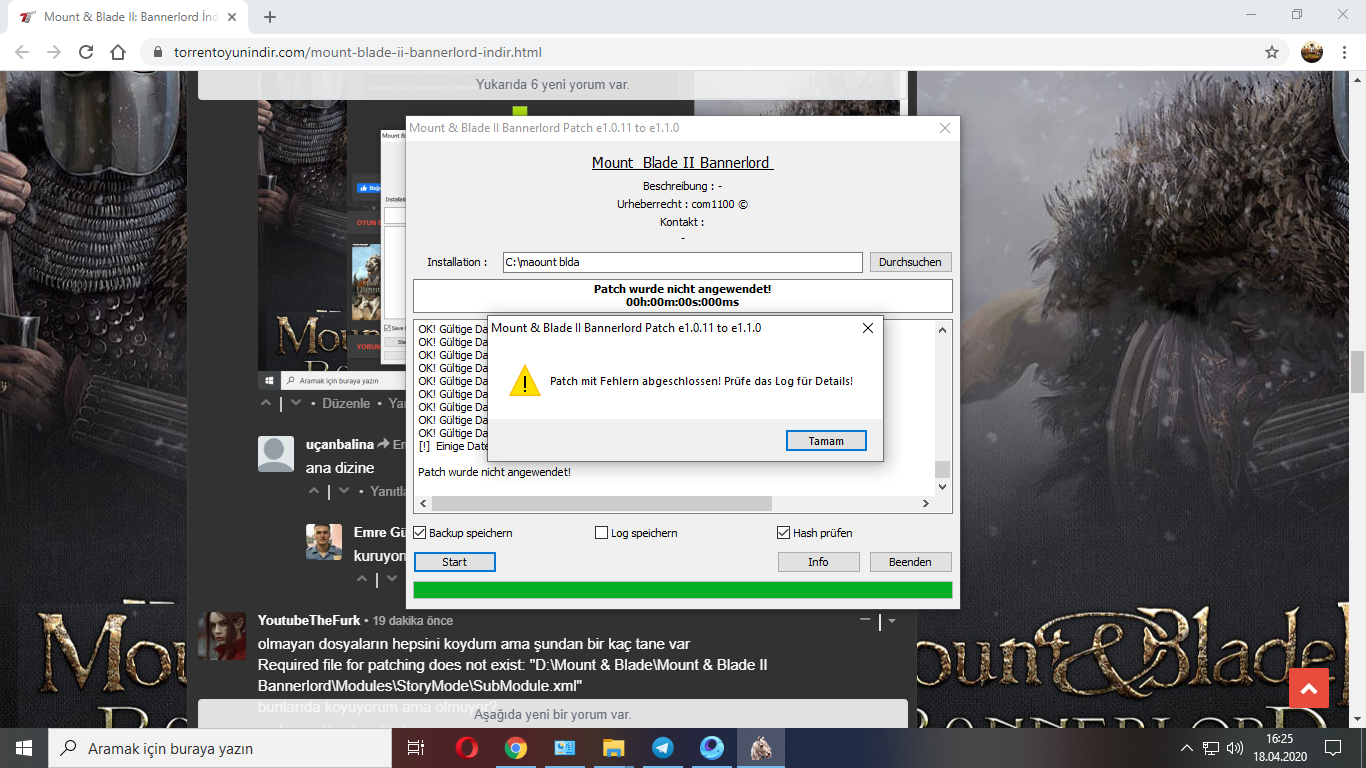
Task: Click the web page vertical scrollbar thumb
Action: pos(1357,372)
